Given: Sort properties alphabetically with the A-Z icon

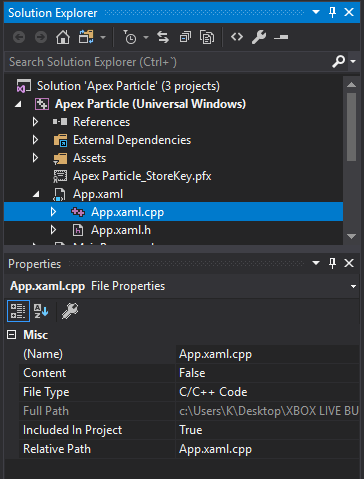Looking at the screenshot, I should pos(41,311).
